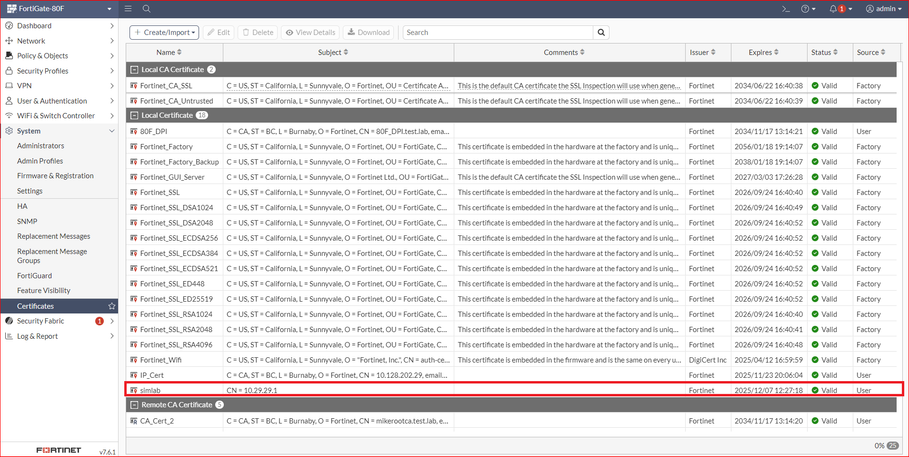Expand the VPN menu
This screenshot has height=457, width=909.
click(59, 86)
